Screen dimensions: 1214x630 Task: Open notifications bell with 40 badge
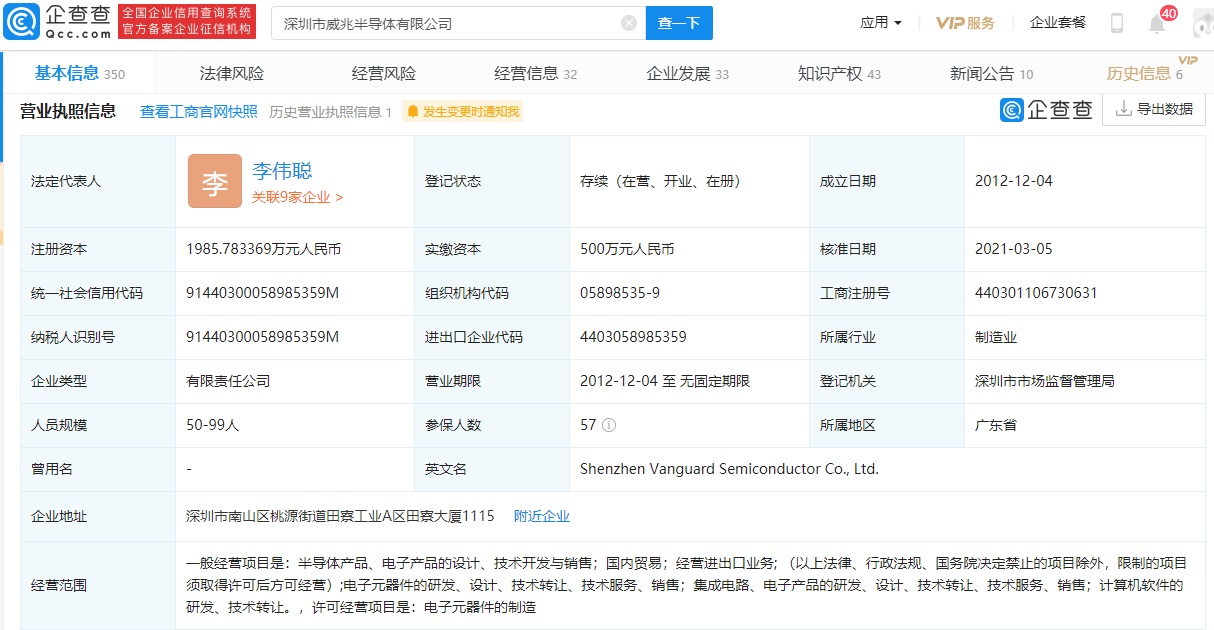pyautogui.click(x=1157, y=23)
